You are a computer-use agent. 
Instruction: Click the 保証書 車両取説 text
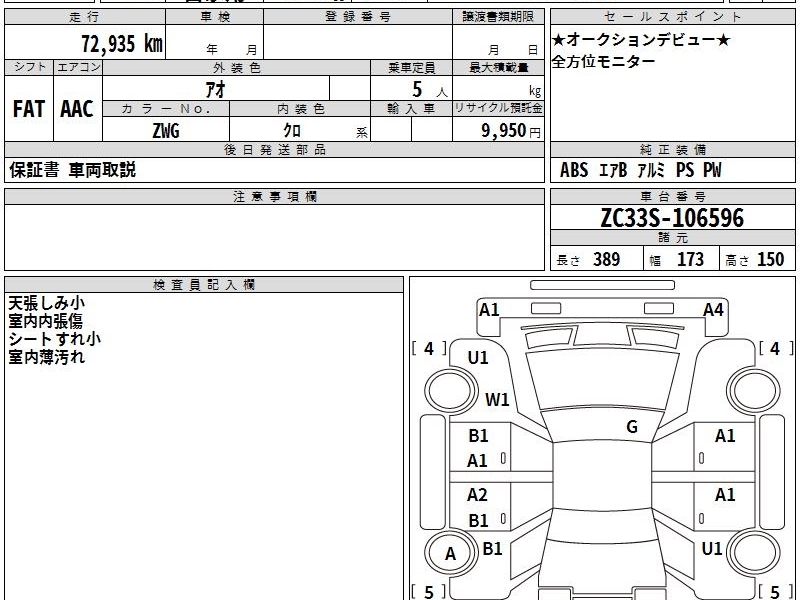(72, 170)
